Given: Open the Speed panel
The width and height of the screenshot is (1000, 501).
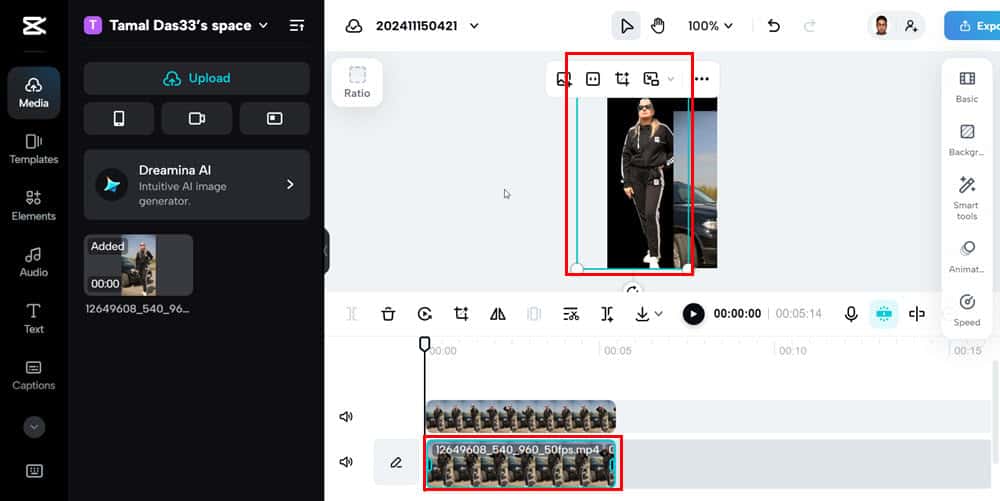Looking at the screenshot, I should tap(967, 310).
